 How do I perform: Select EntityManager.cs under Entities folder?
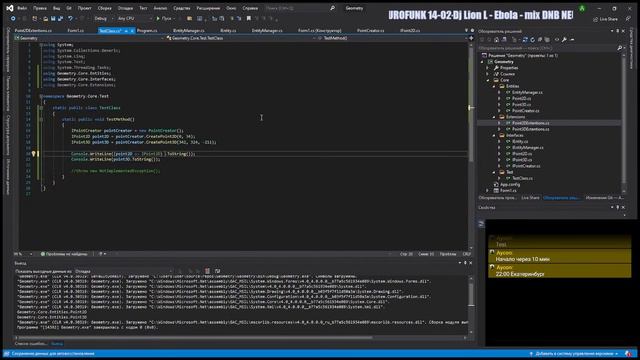click(527, 93)
